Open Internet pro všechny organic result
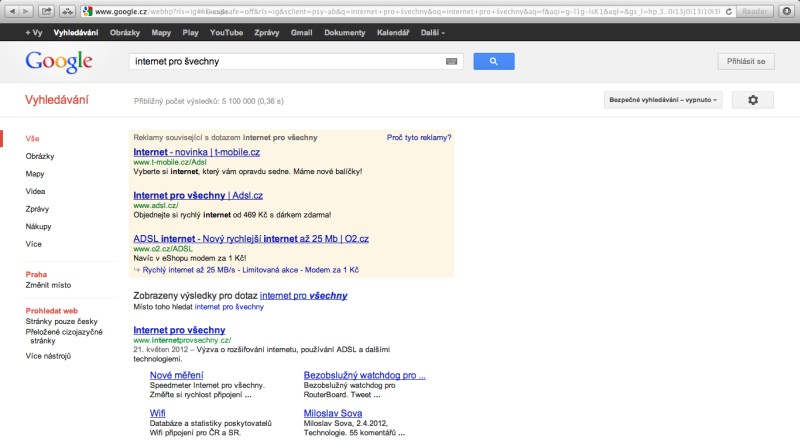 point(179,330)
